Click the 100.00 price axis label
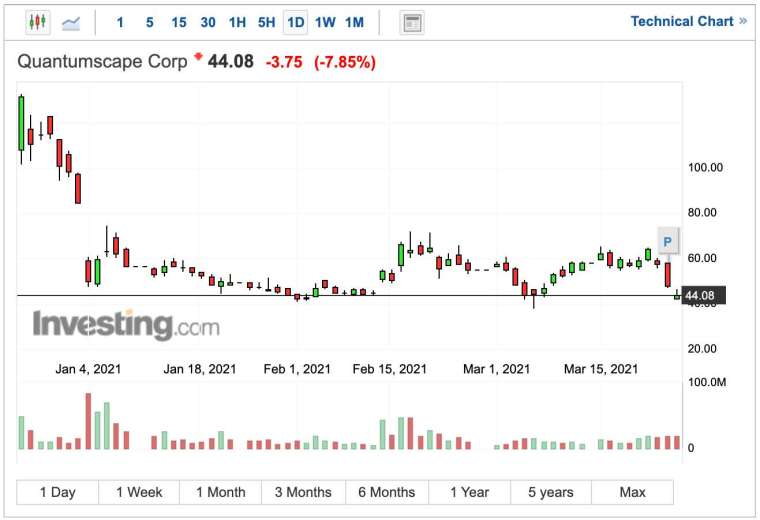The height and width of the screenshot is (520, 760). (x=705, y=168)
